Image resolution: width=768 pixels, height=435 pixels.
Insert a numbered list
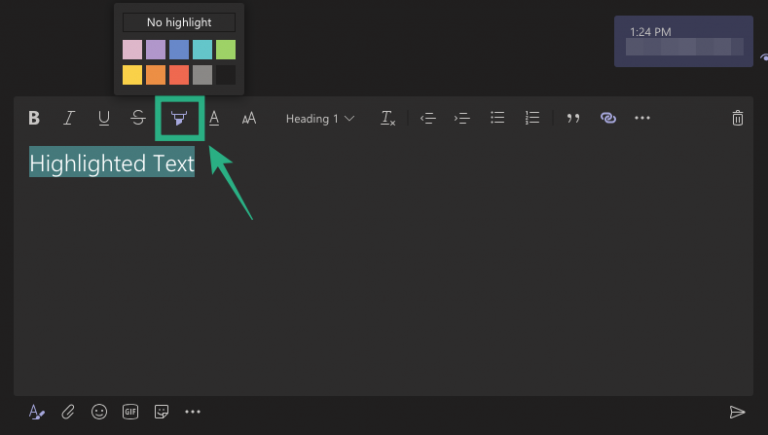(532, 118)
